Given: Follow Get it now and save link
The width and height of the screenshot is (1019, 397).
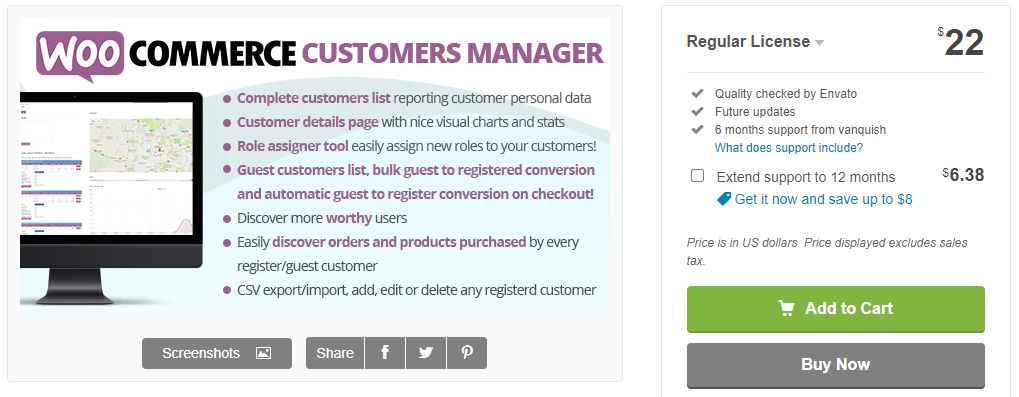Looking at the screenshot, I should tap(823, 199).
